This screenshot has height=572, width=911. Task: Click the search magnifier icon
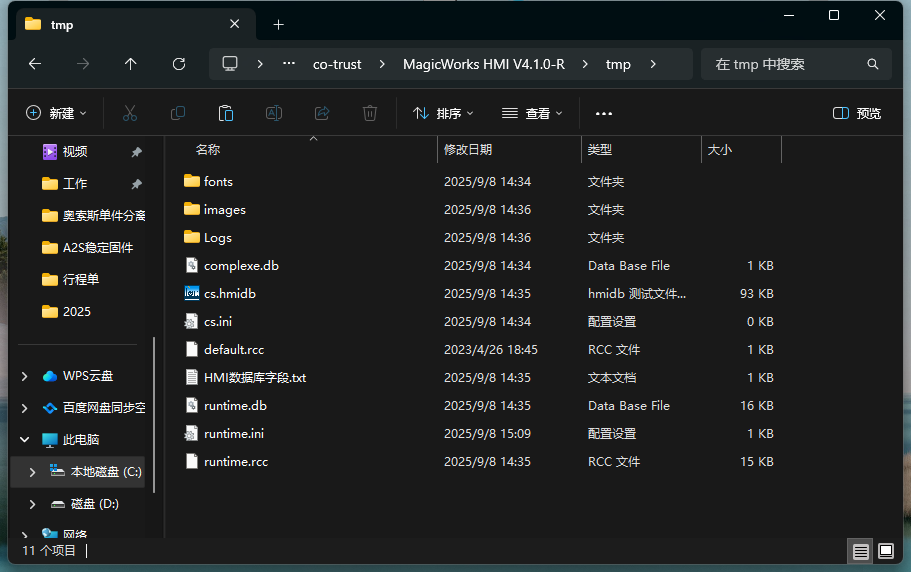(872, 64)
